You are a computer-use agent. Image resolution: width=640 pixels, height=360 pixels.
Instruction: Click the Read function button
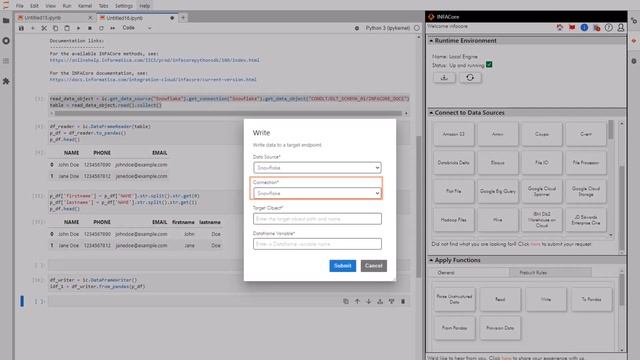500,300
